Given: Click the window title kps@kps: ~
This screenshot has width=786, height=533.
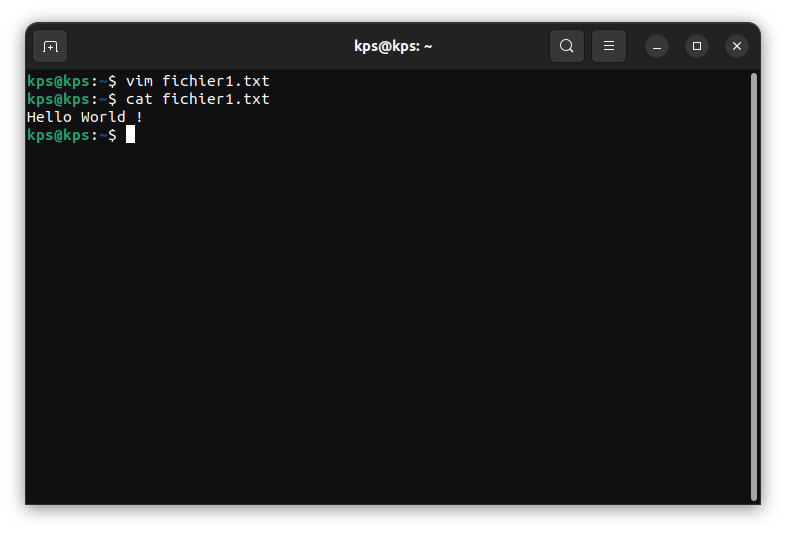Looking at the screenshot, I should [x=393, y=46].
